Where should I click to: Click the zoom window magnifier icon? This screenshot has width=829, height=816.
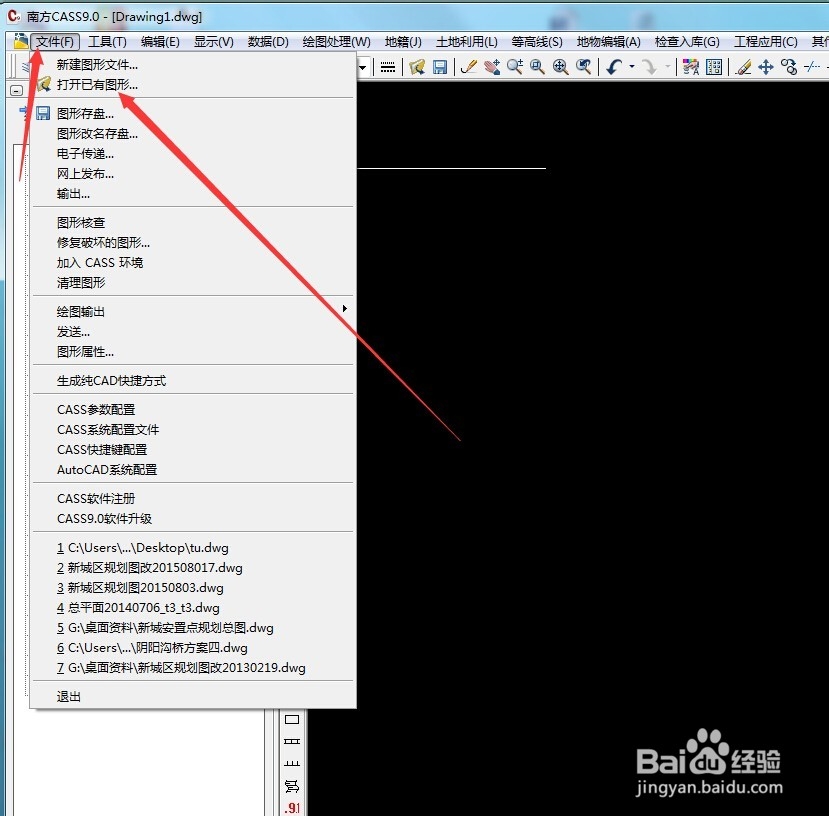click(x=538, y=67)
